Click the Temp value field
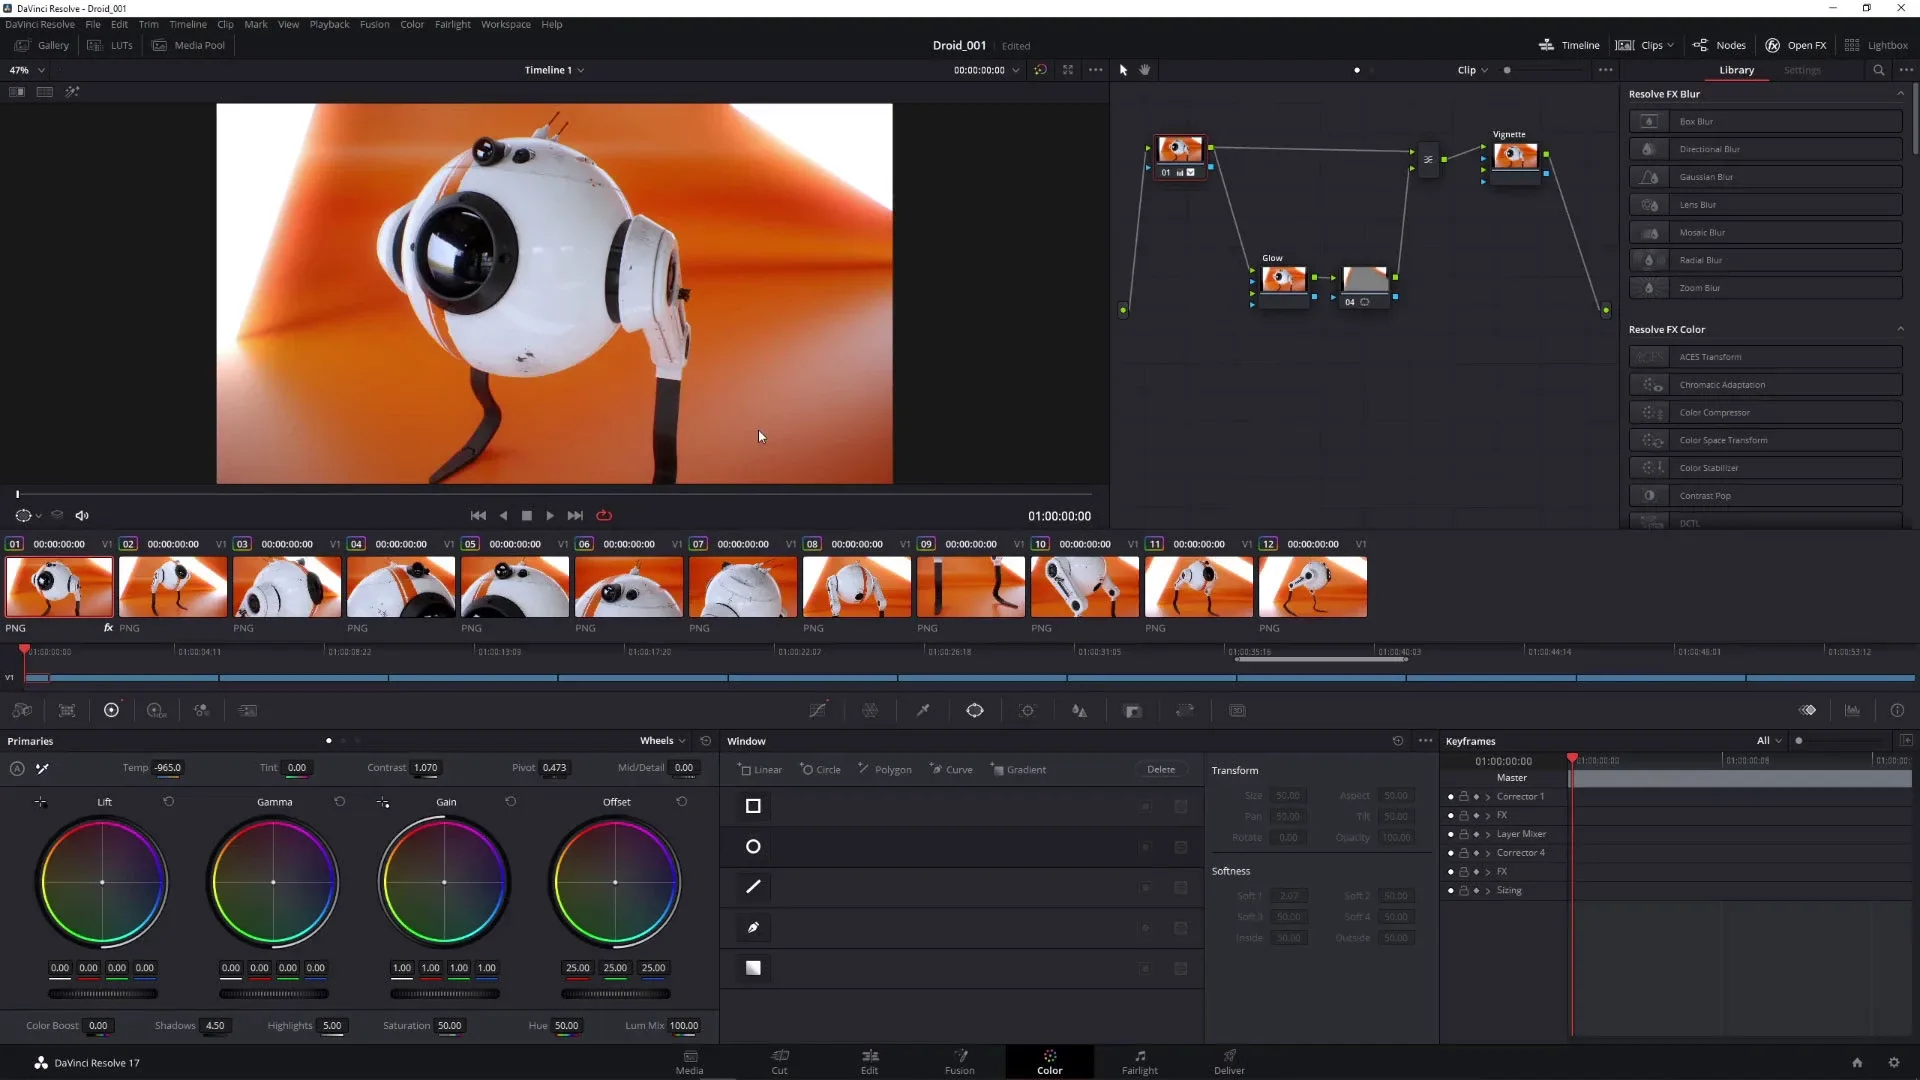The width and height of the screenshot is (1920, 1080). click(168, 768)
